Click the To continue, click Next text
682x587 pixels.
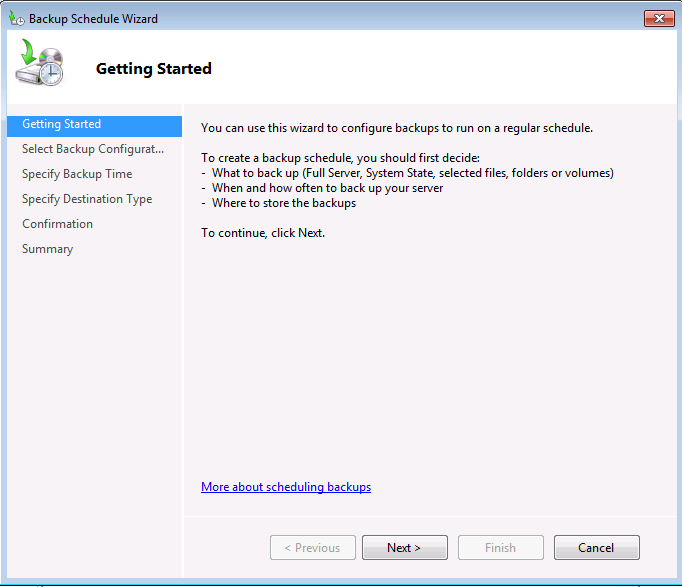point(263,233)
